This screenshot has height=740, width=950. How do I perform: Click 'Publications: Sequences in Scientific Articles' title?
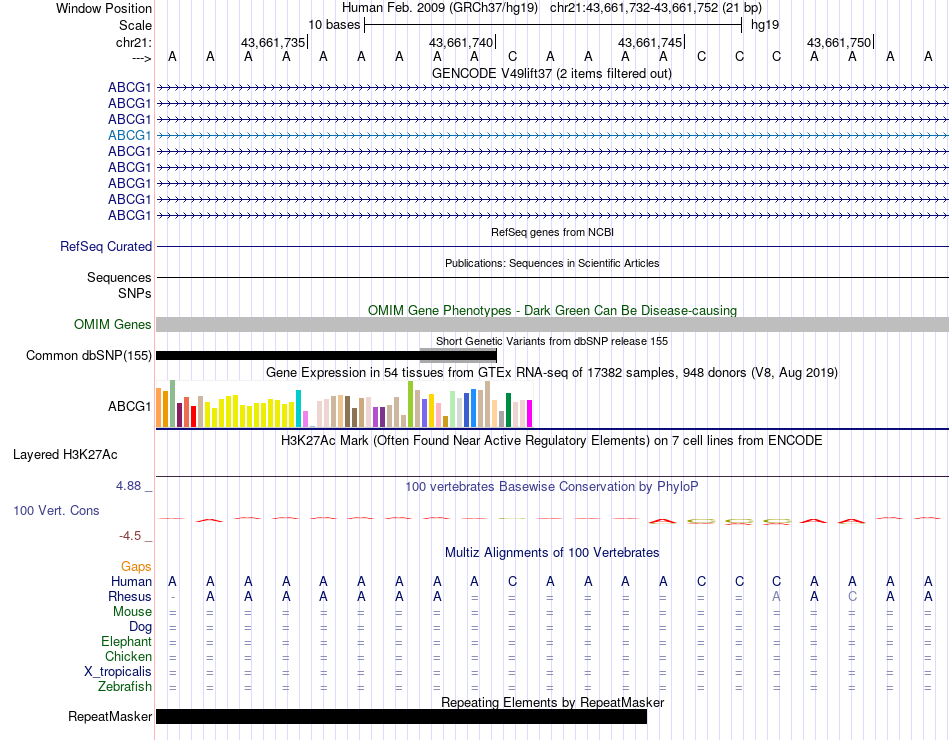click(552, 263)
